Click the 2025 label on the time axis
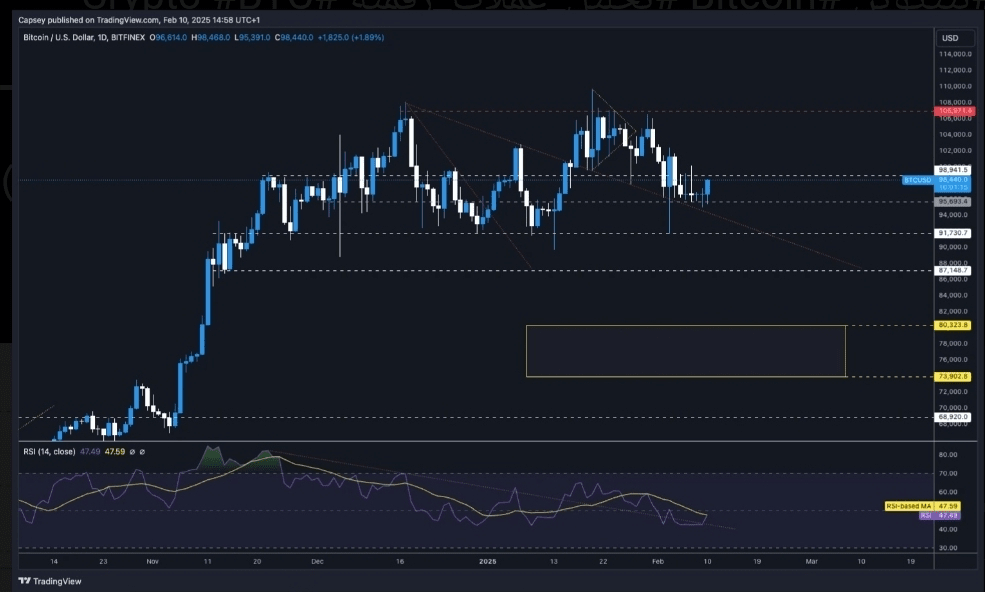The width and height of the screenshot is (985, 592). click(x=487, y=561)
